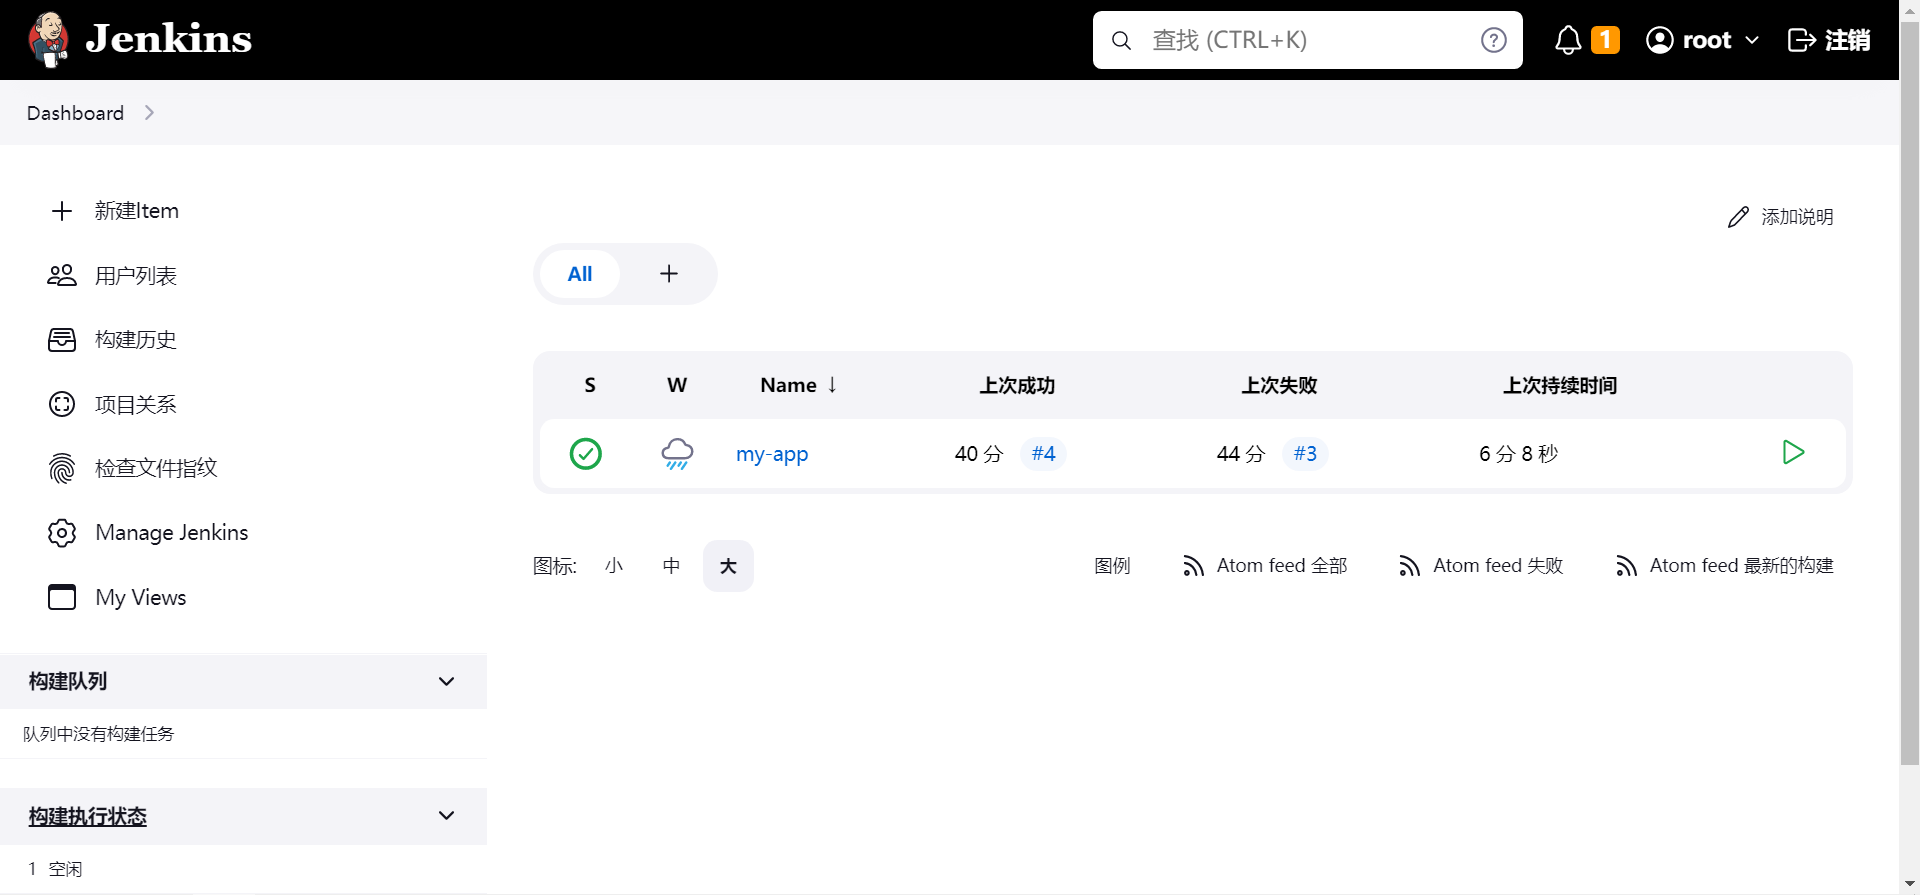Add a new view with the plus tab

(x=669, y=274)
